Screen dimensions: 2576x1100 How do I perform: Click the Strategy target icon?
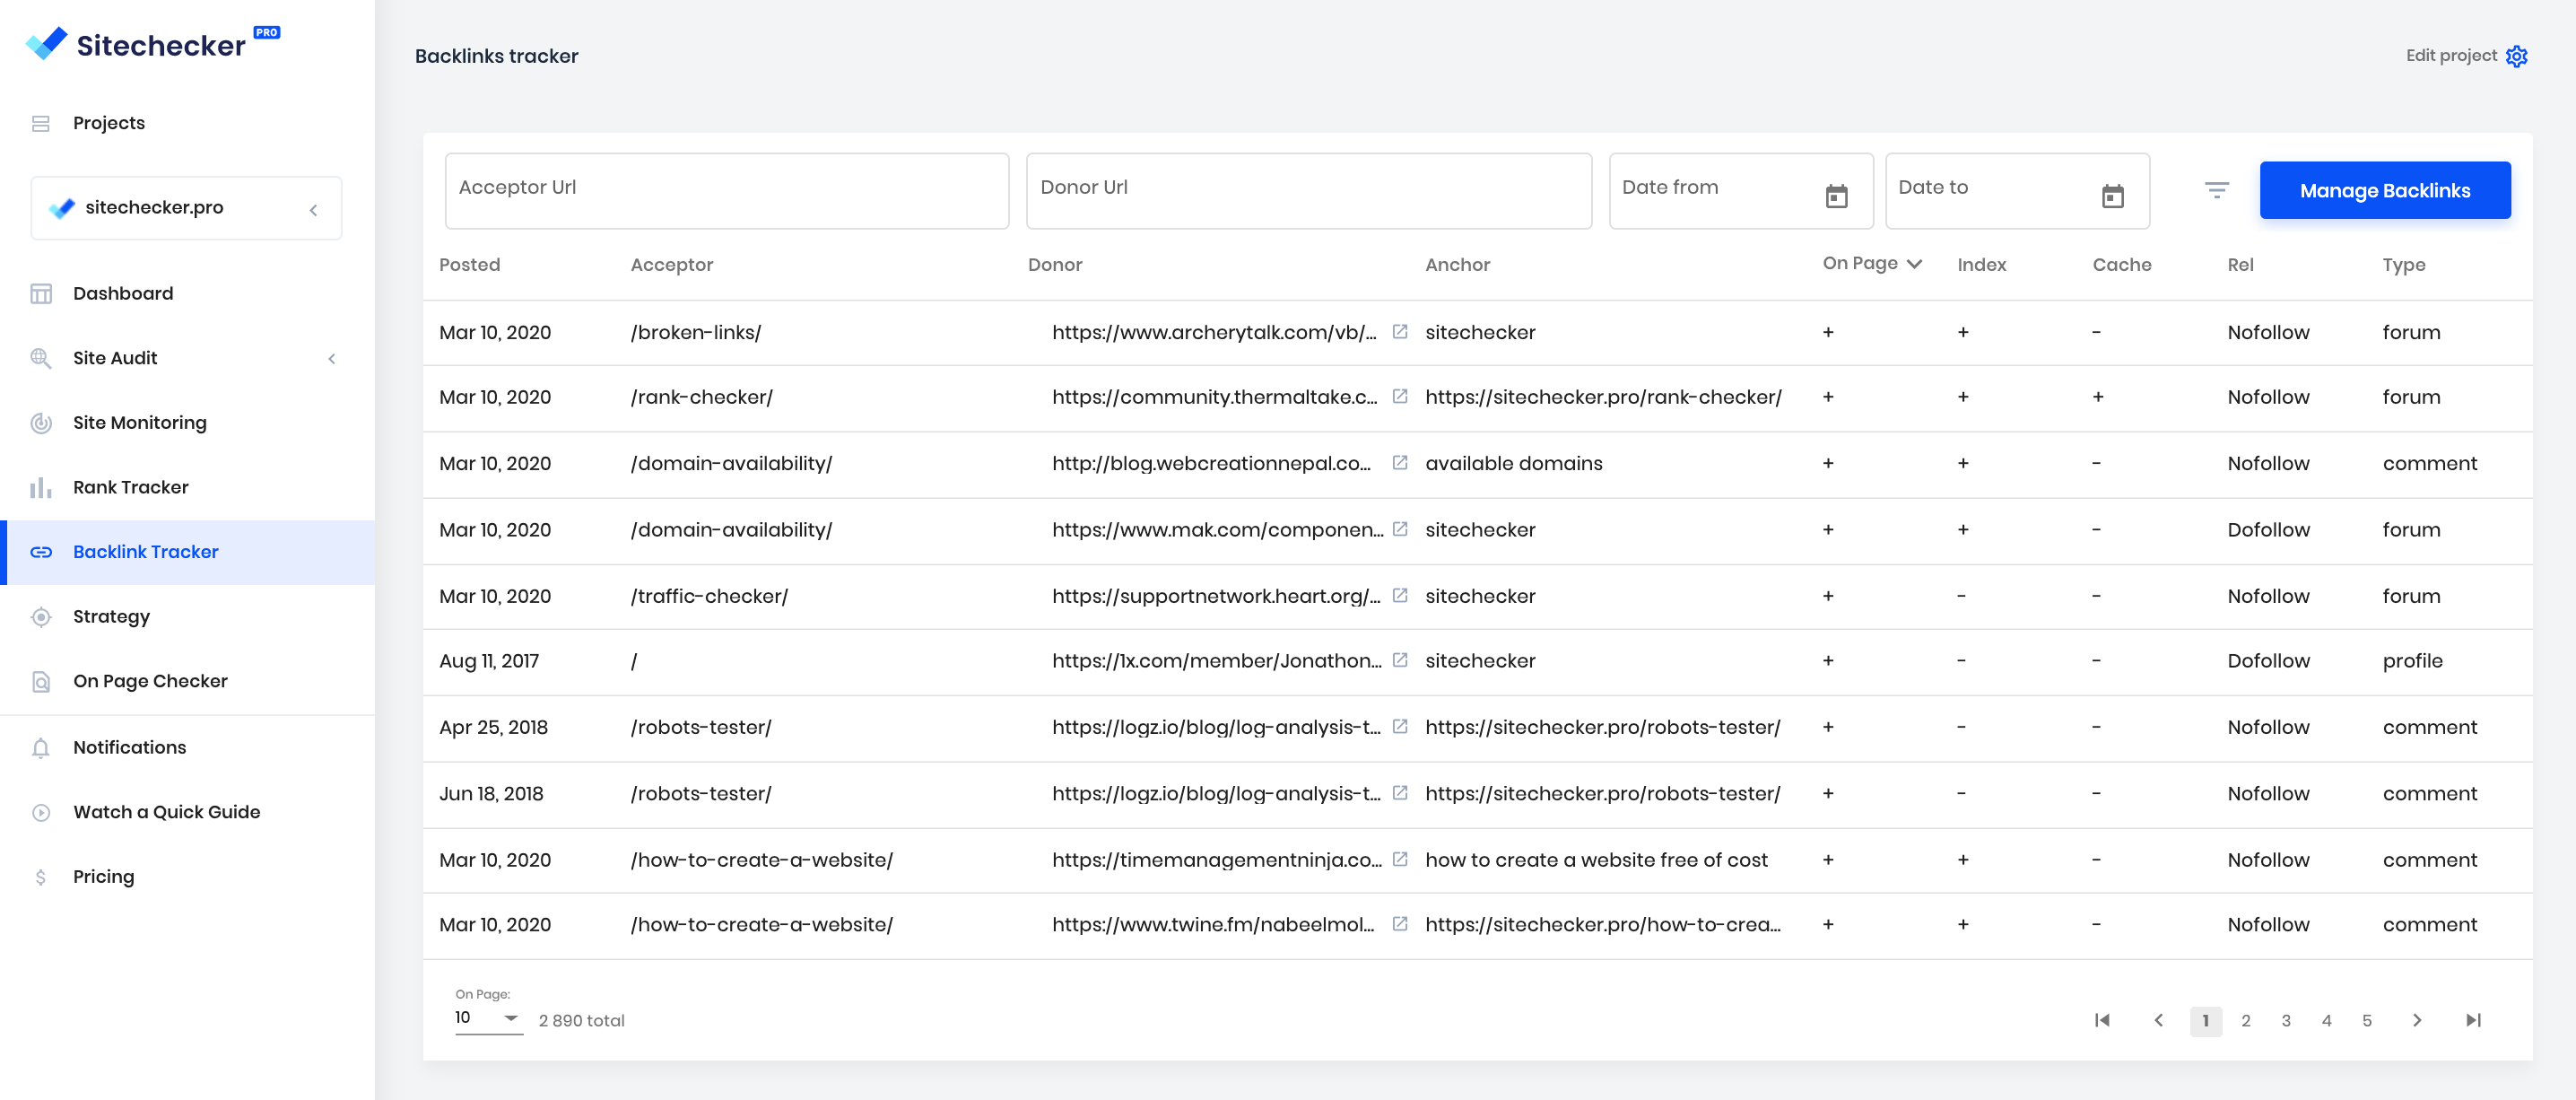coord(41,617)
